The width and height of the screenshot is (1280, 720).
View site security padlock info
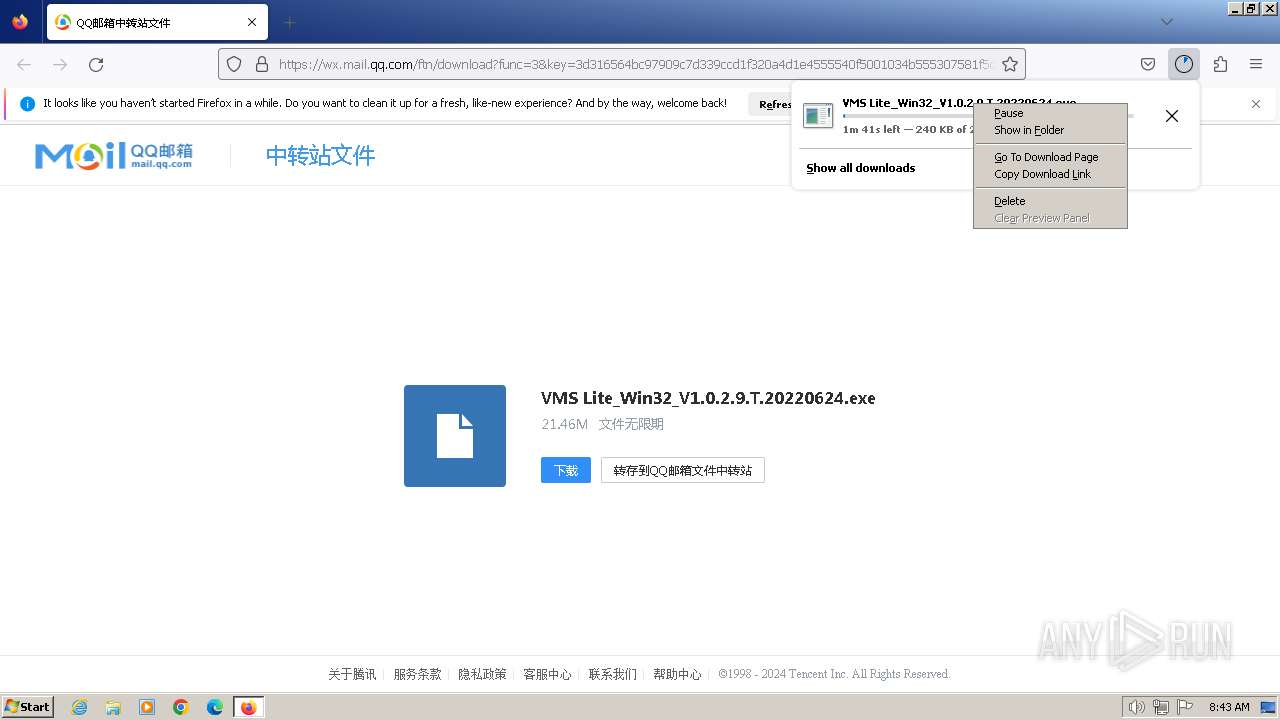(262, 64)
